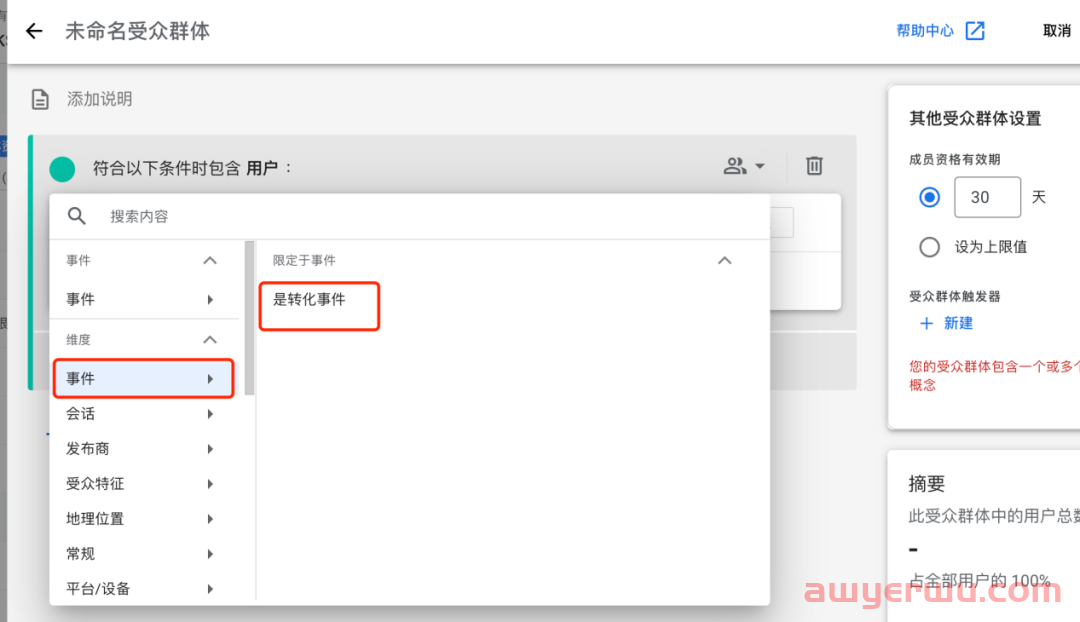Open the 帮助中心 link
1080x622 pixels.
tap(924, 31)
